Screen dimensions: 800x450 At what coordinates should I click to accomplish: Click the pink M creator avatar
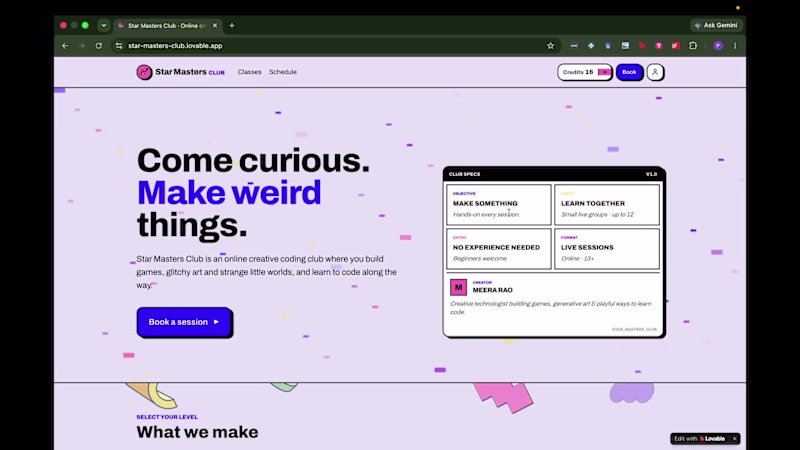coord(458,287)
